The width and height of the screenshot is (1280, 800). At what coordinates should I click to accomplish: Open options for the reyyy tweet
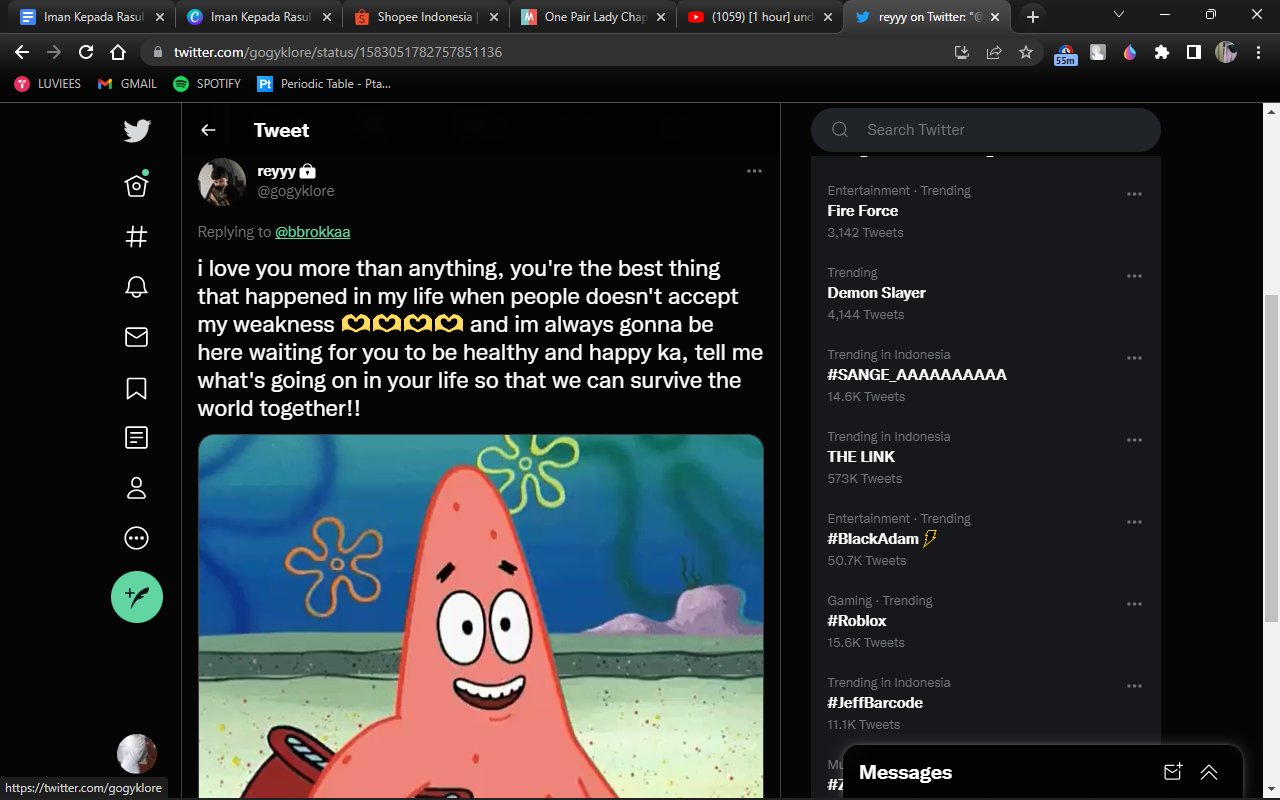[754, 170]
